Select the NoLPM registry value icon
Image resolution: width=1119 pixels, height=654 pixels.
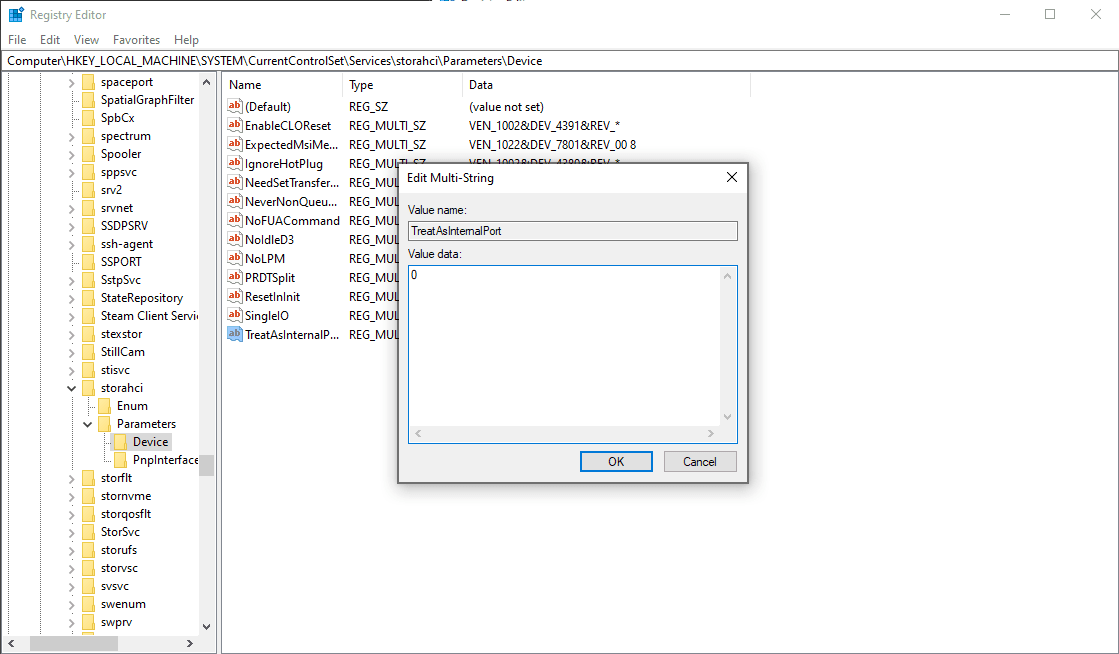[235, 258]
